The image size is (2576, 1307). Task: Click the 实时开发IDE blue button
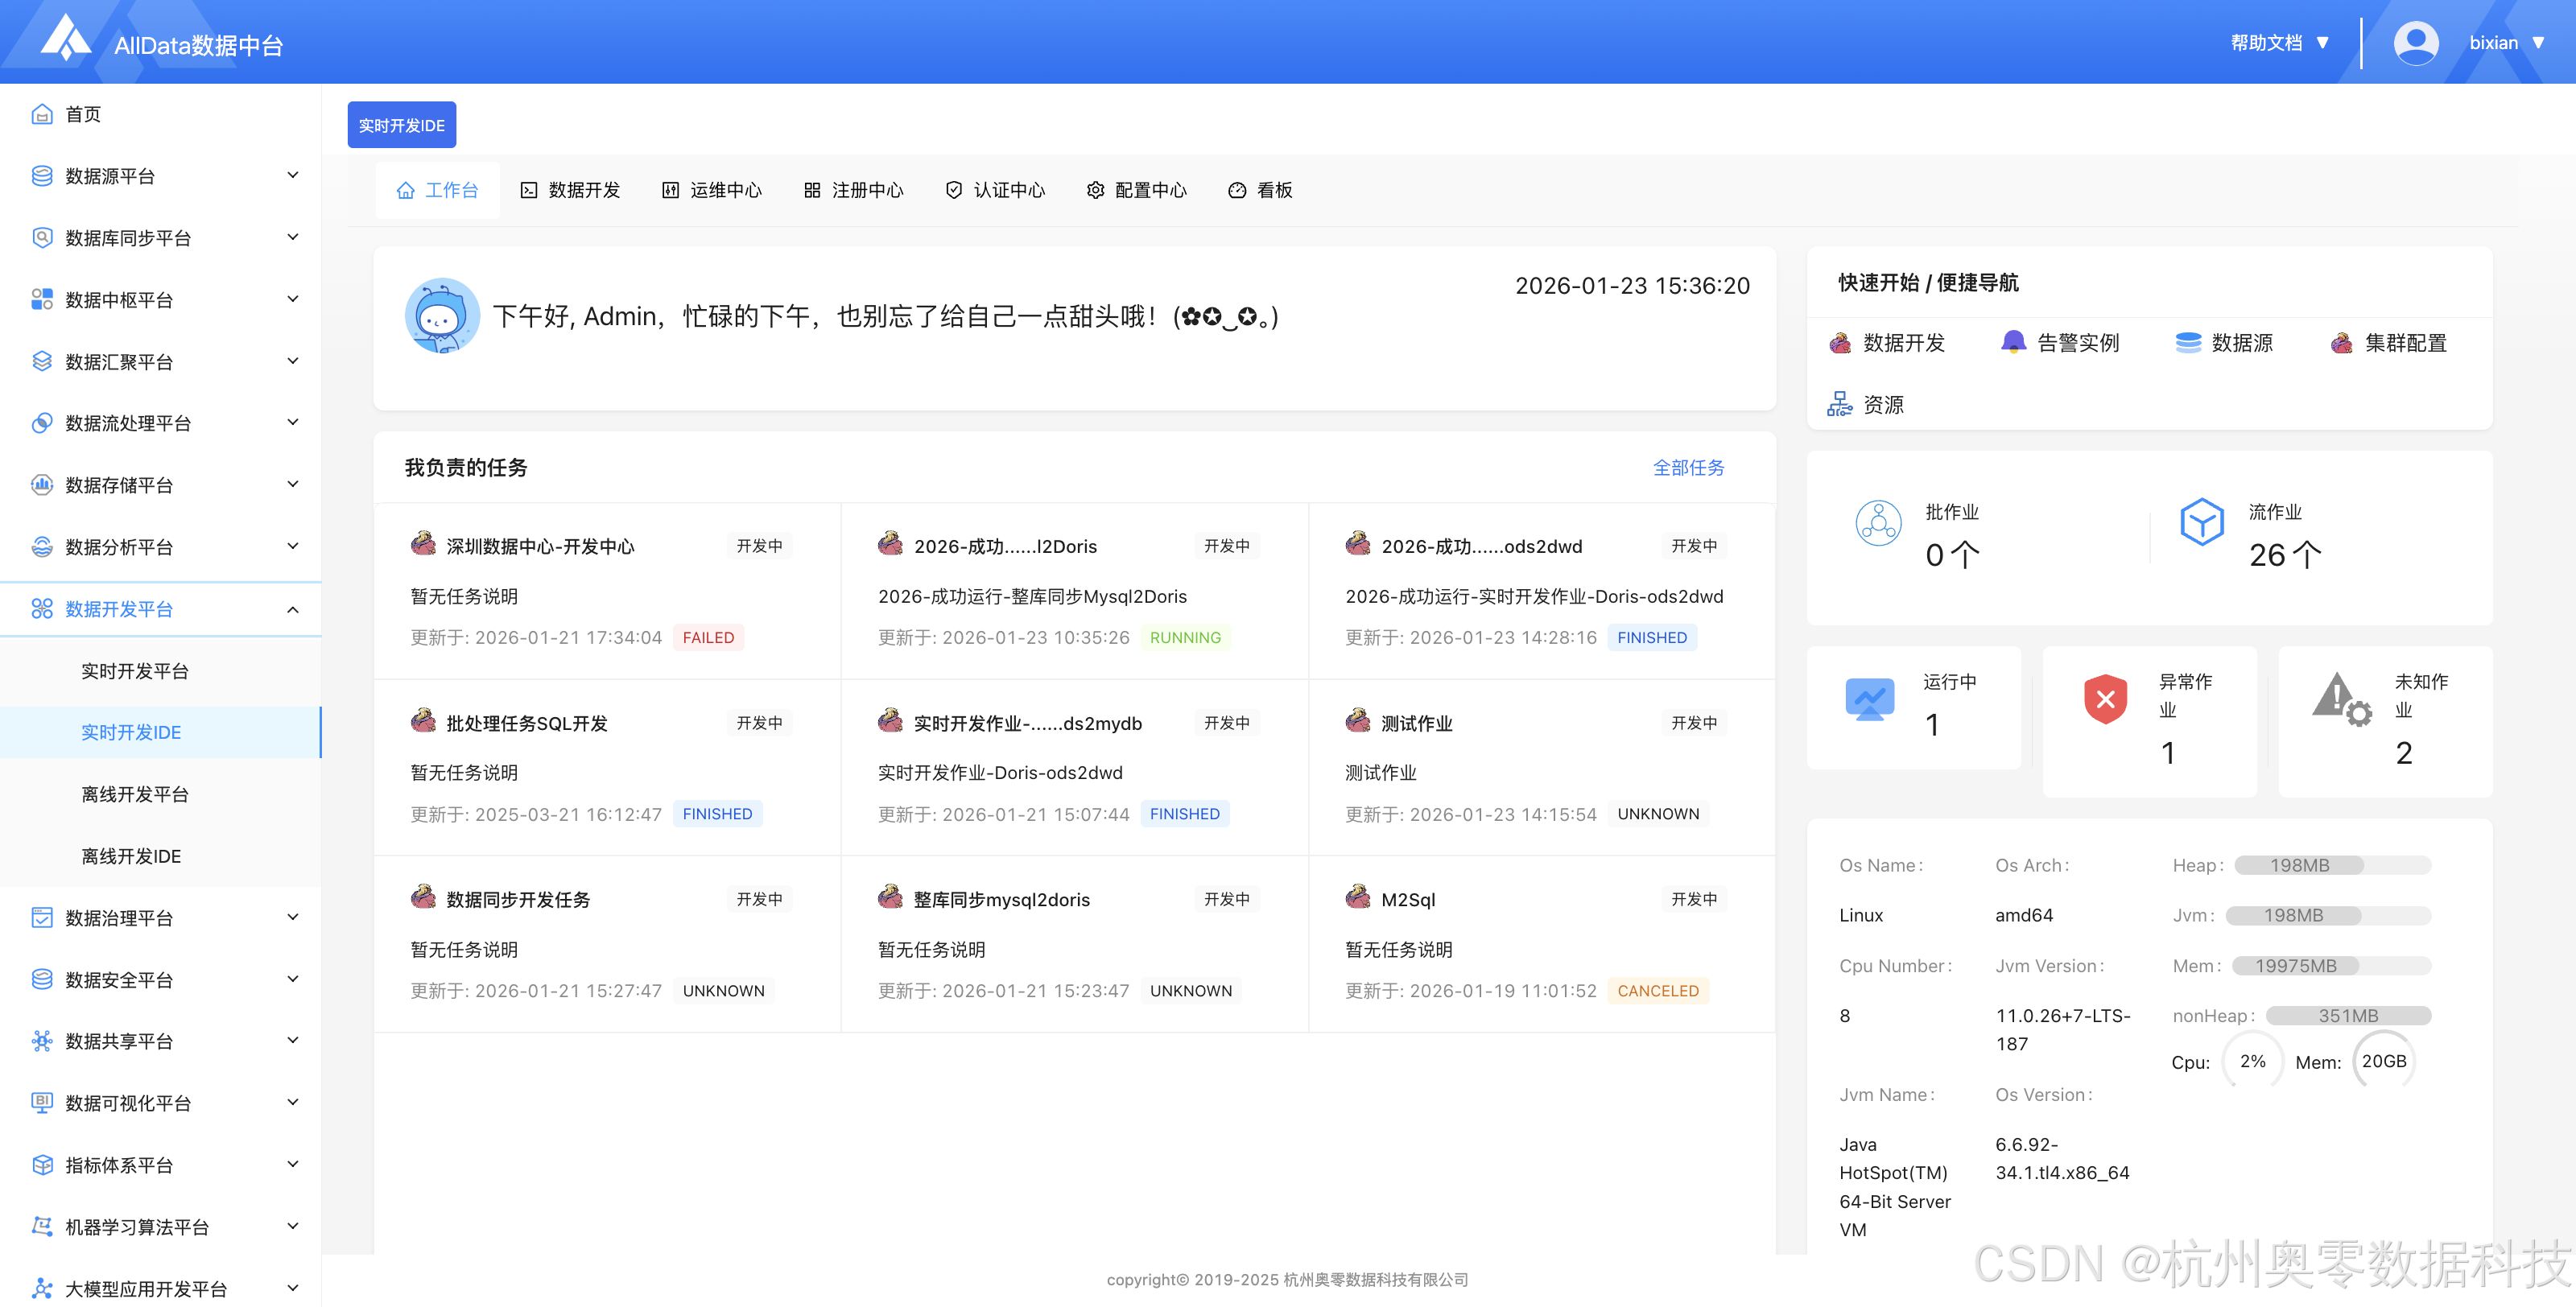click(x=401, y=125)
